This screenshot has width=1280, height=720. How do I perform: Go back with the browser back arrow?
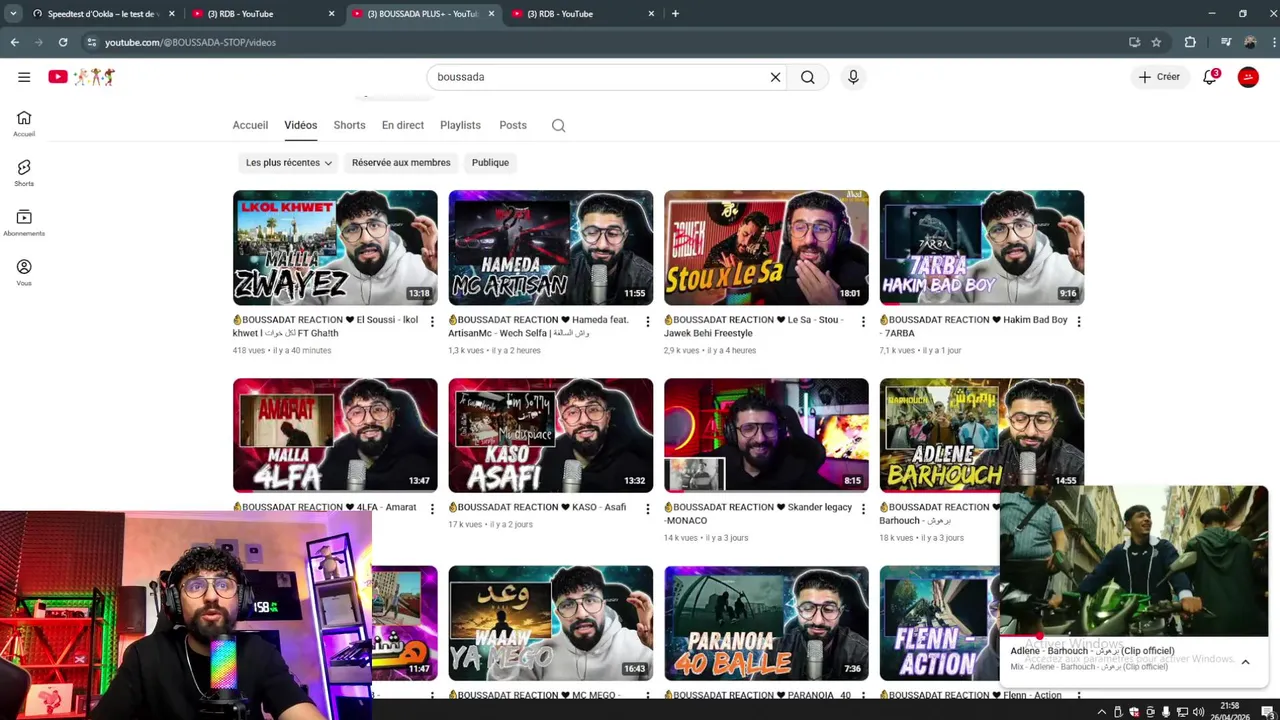coord(14,42)
